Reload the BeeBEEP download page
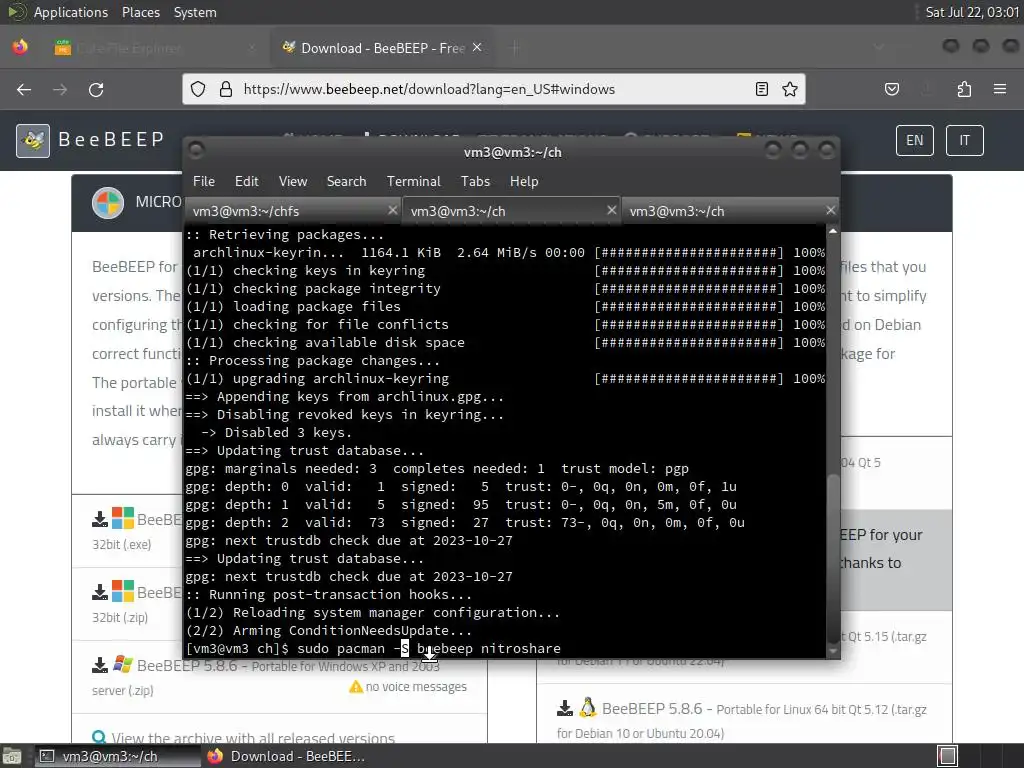 tap(96, 89)
